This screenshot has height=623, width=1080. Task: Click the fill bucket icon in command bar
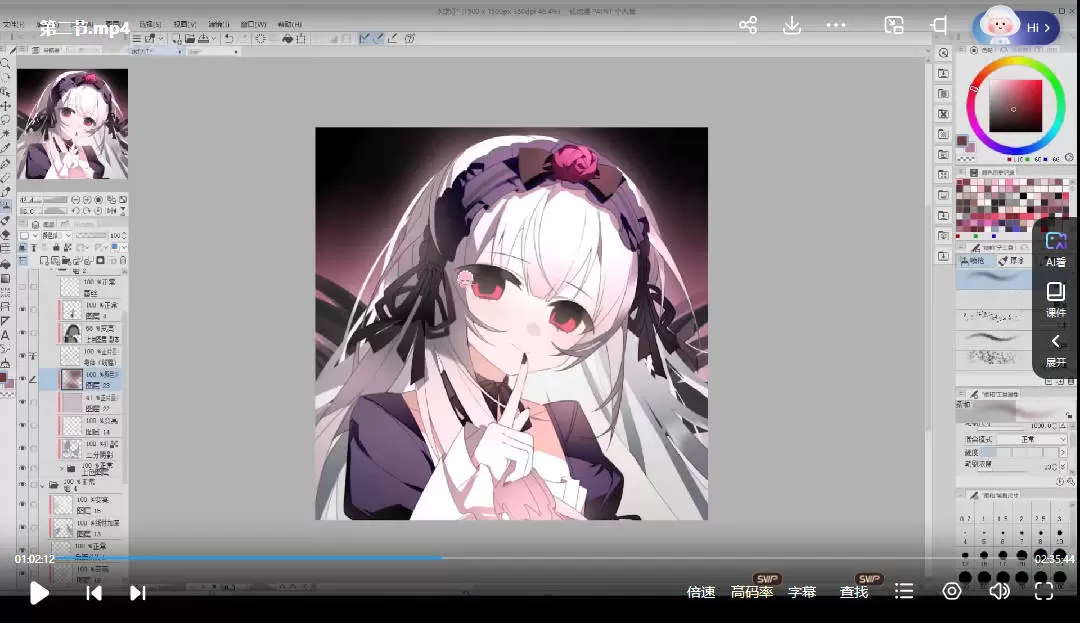(287, 39)
